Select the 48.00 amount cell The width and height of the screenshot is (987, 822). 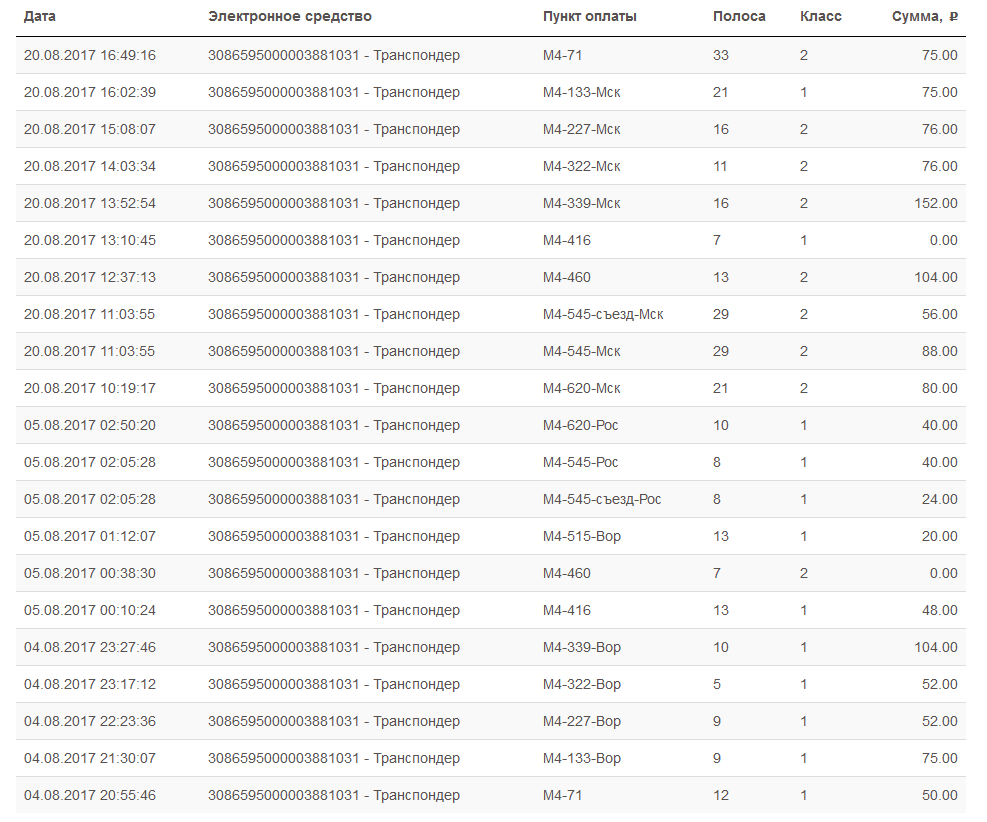click(x=940, y=610)
